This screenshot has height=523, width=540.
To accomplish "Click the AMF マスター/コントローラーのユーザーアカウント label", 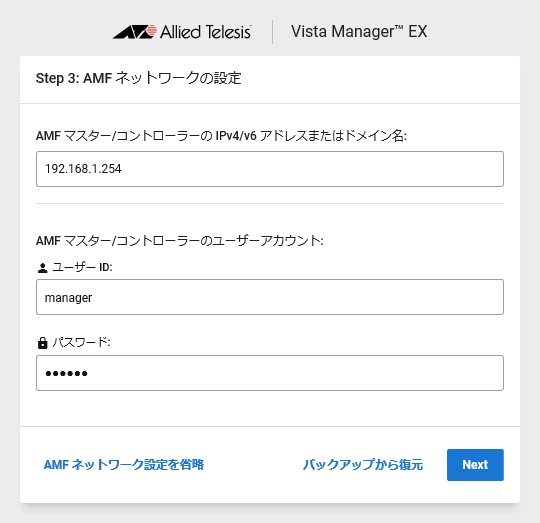I will pos(180,241).
